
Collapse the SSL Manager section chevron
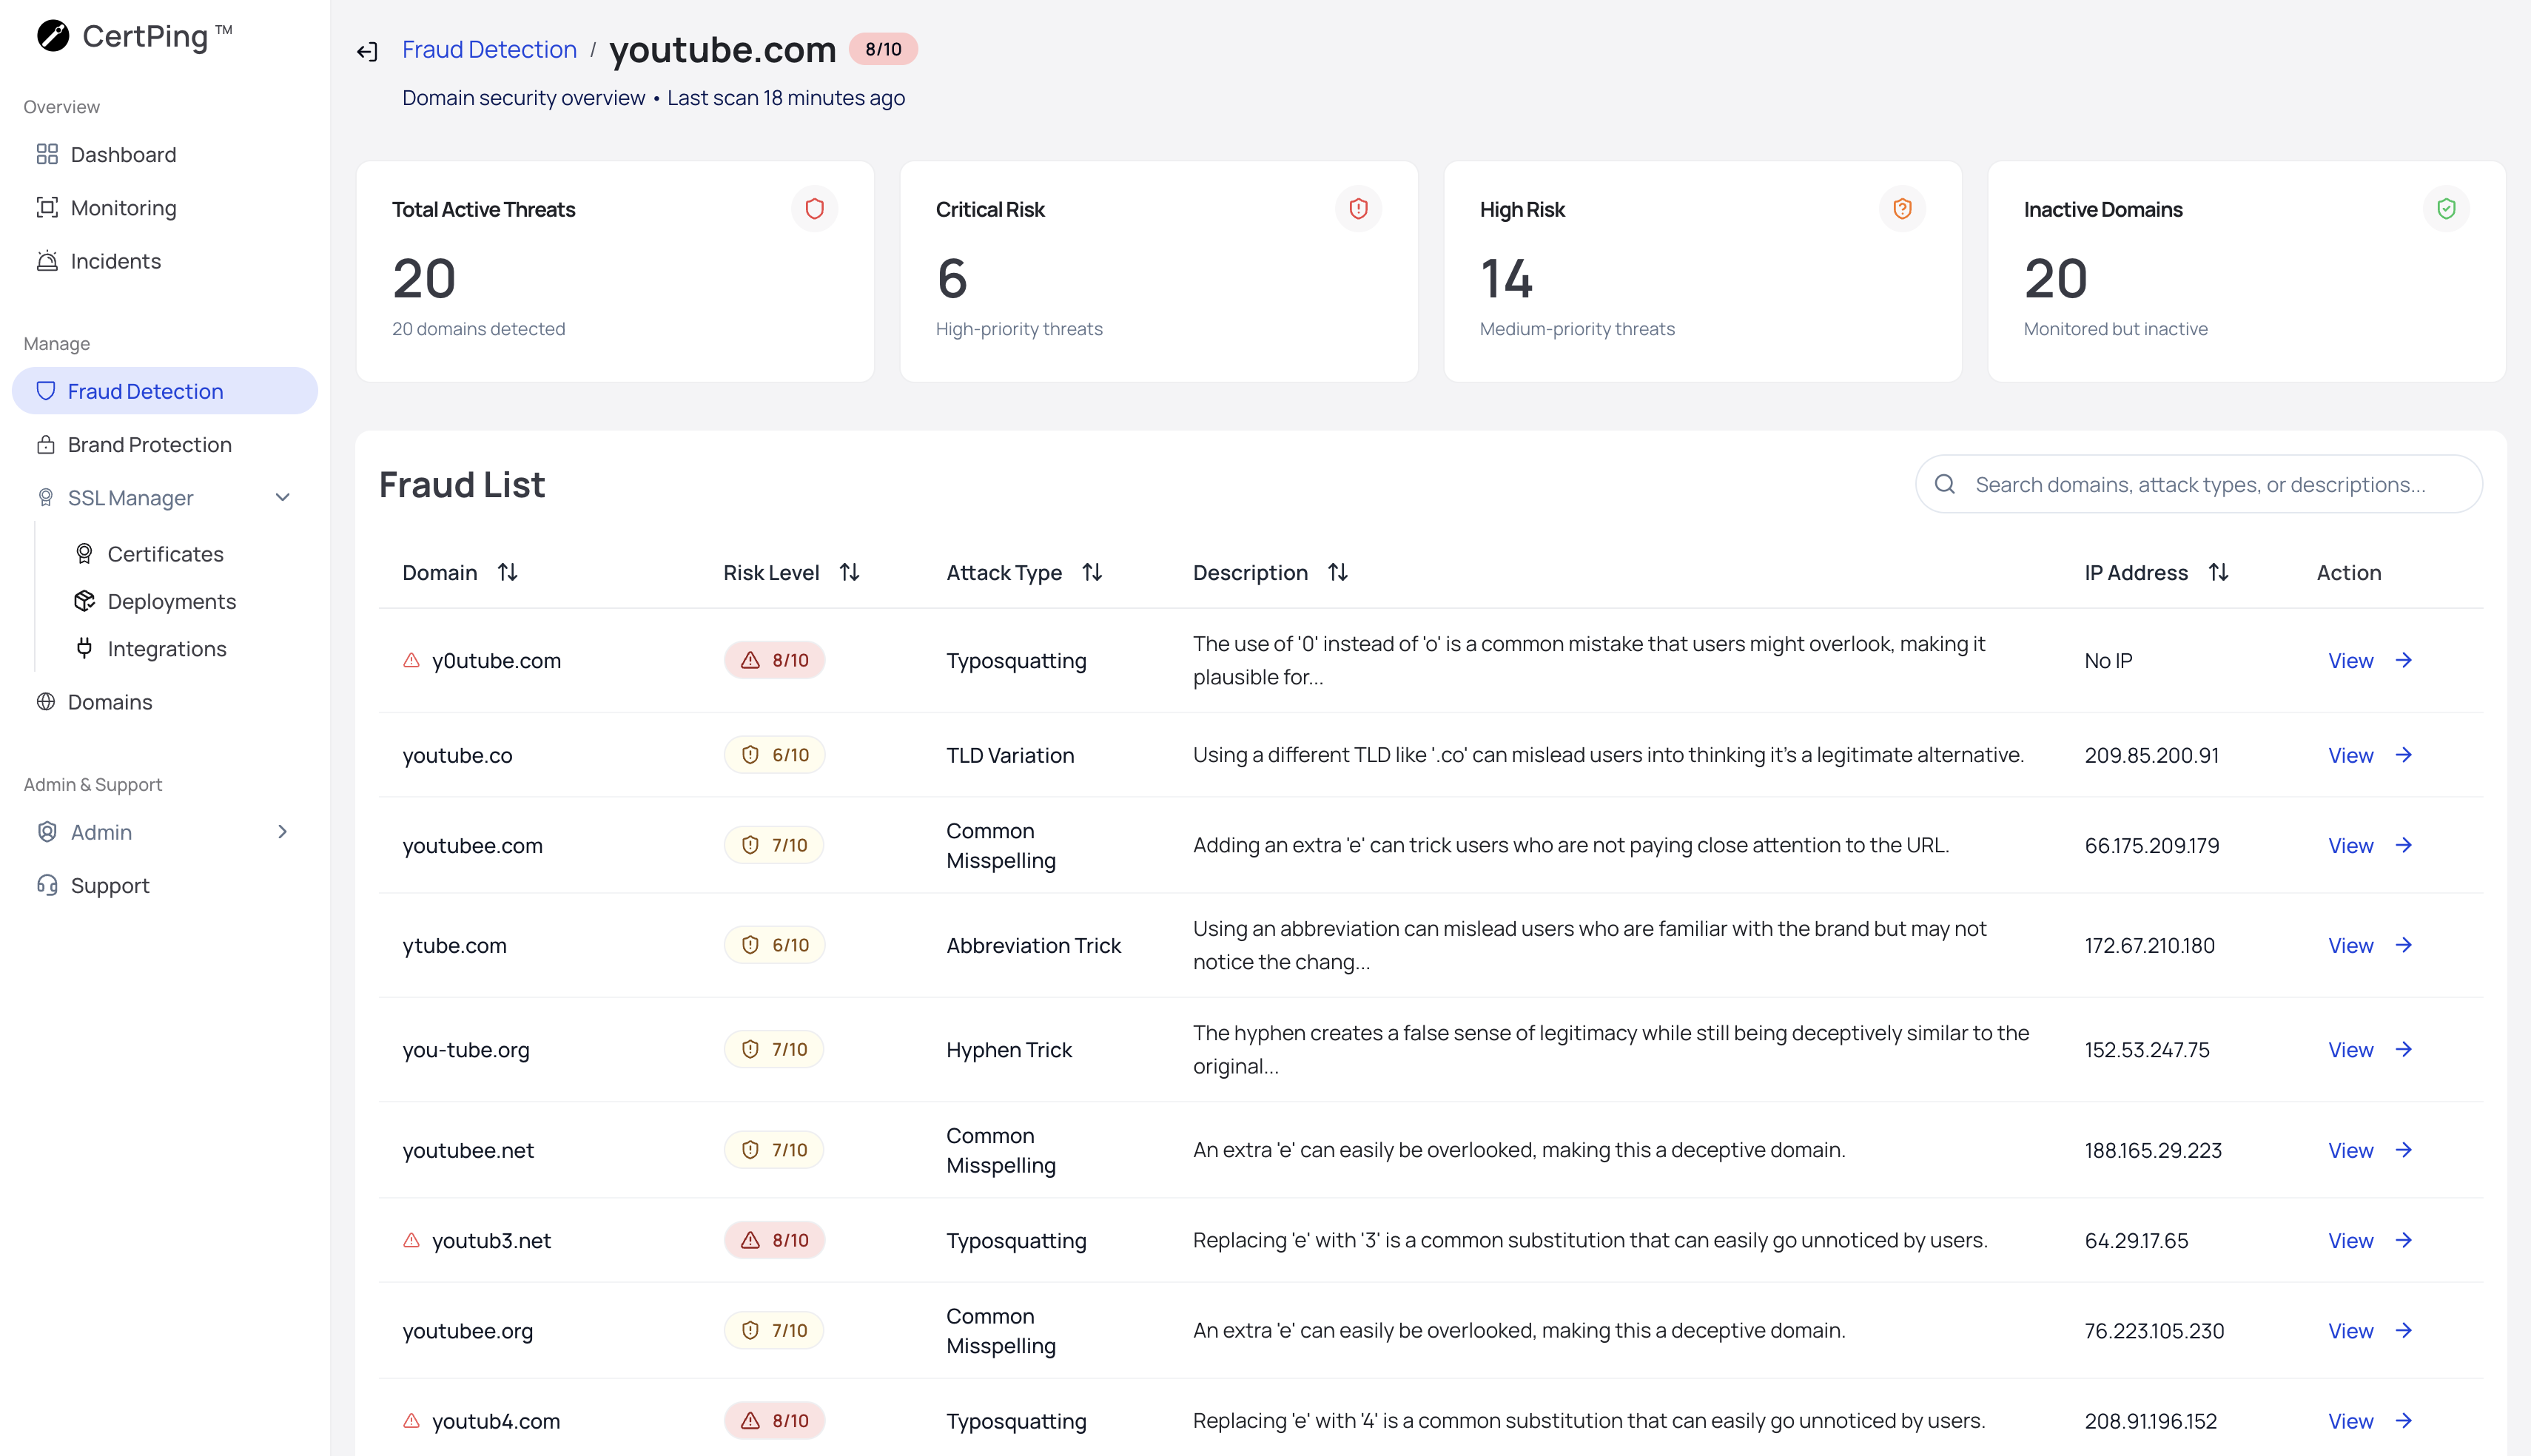tap(283, 498)
